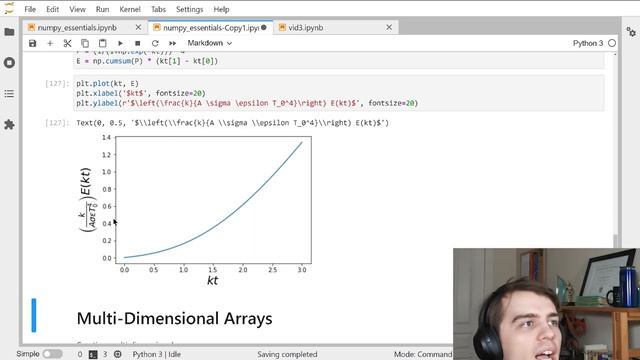Click Saving completed status message
The width and height of the screenshot is (640, 360).
(287, 354)
